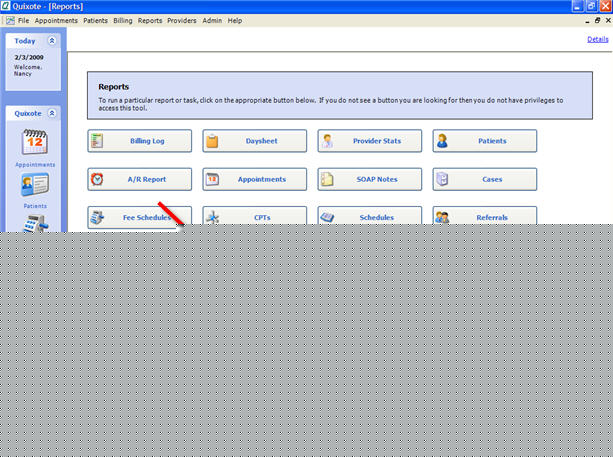Click the Details link

click(597, 39)
